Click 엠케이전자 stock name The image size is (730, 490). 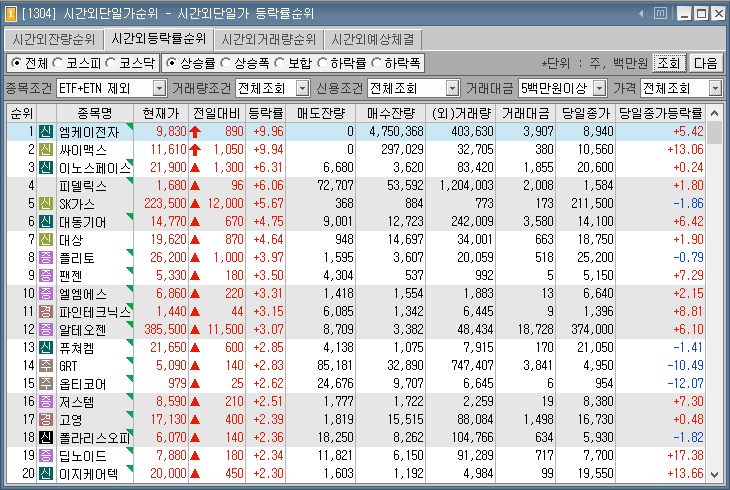(89, 132)
